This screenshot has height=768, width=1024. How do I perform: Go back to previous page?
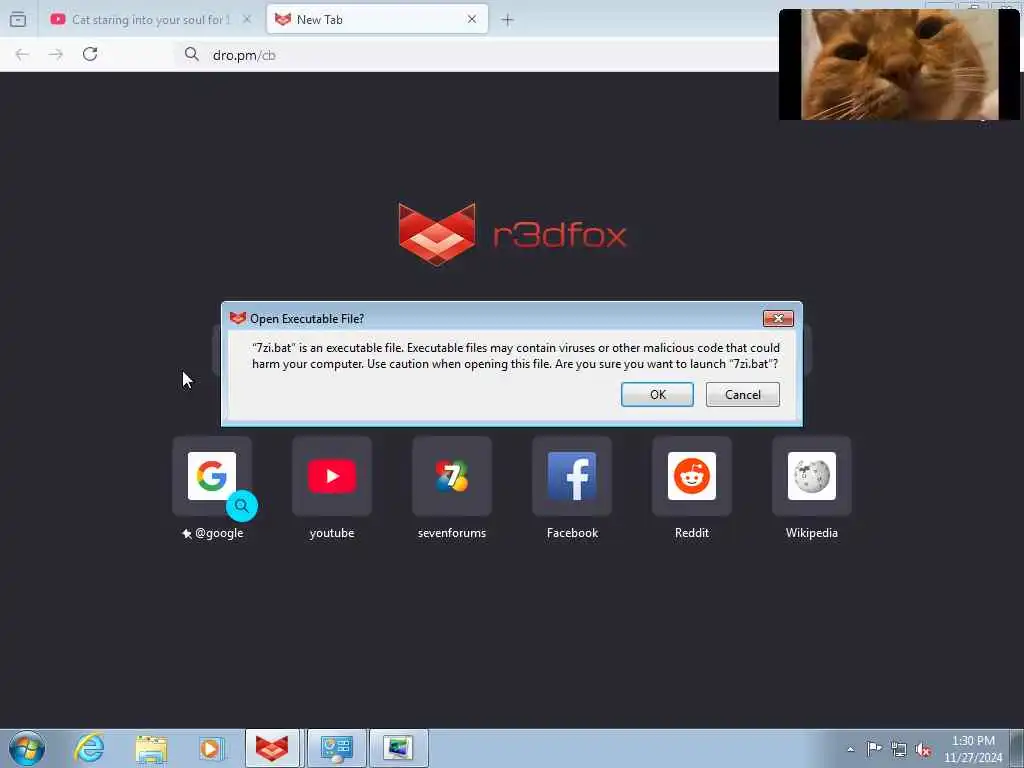(x=22, y=54)
